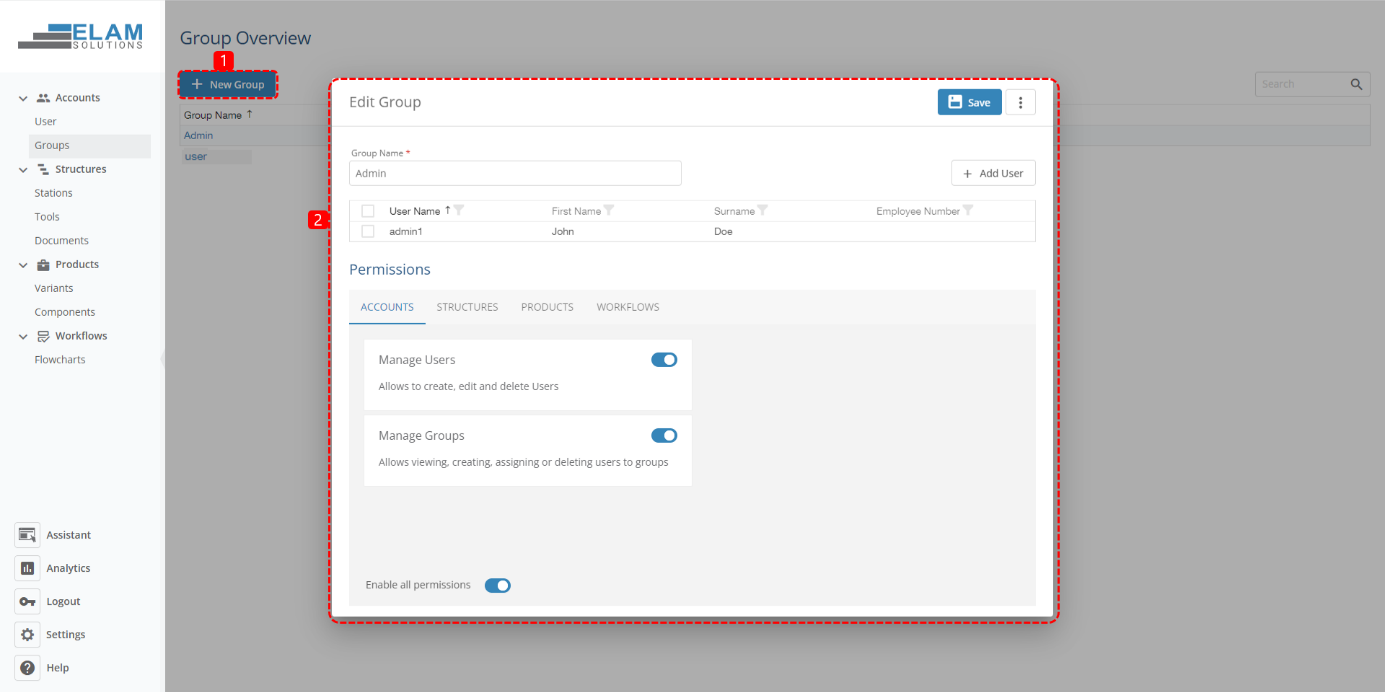Click the filter funnel on User Name column

click(458, 209)
